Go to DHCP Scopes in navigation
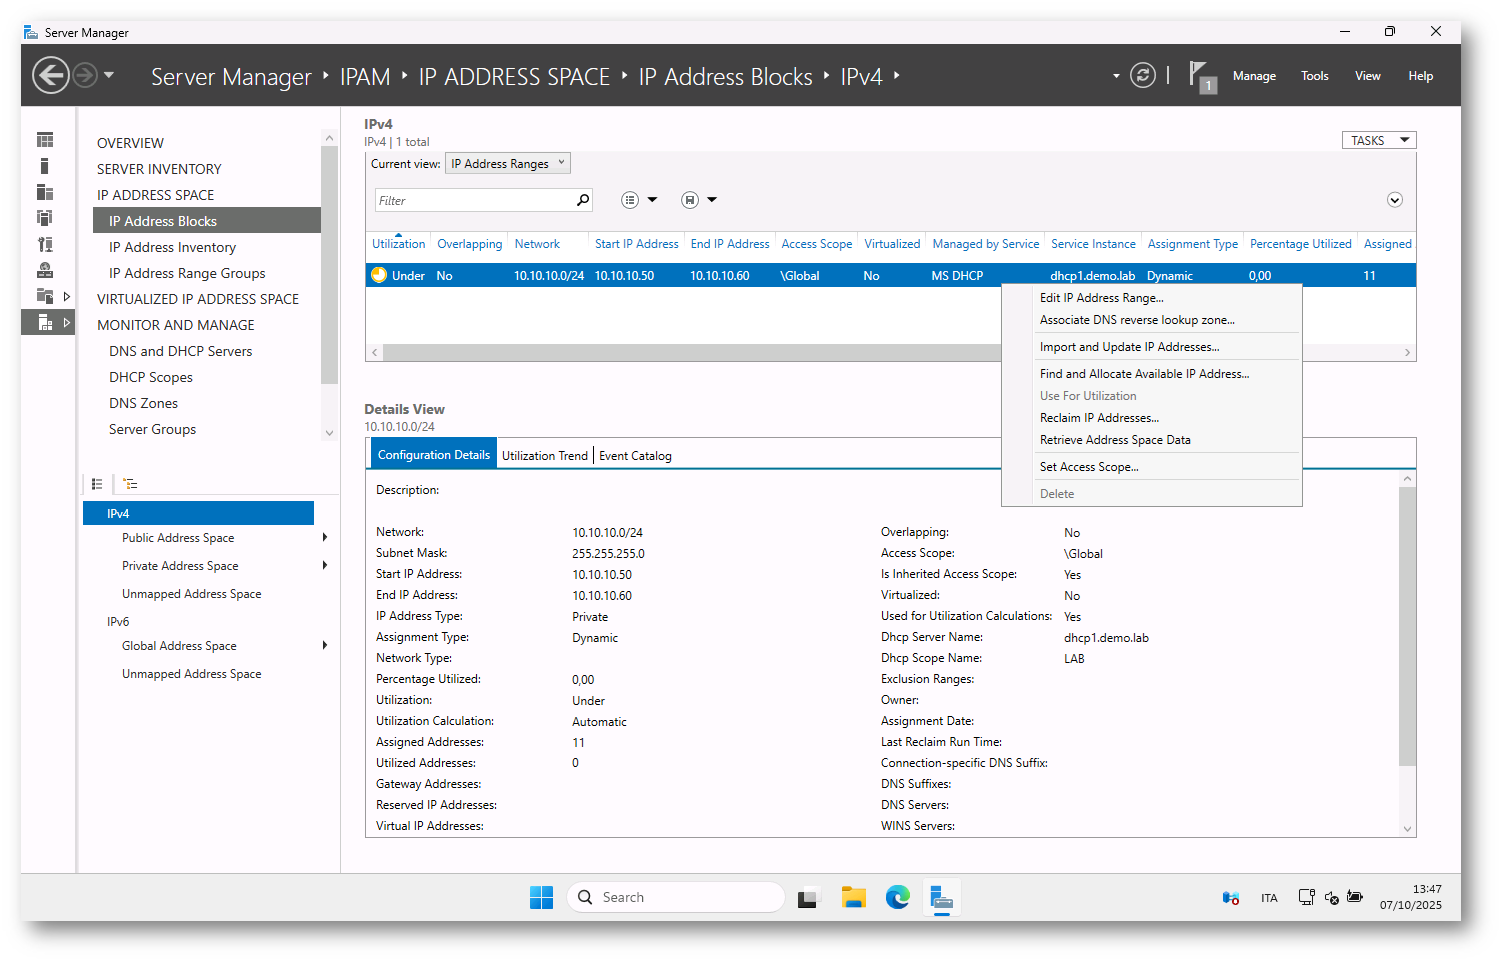The image size is (1503, 963). click(x=151, y=377)
